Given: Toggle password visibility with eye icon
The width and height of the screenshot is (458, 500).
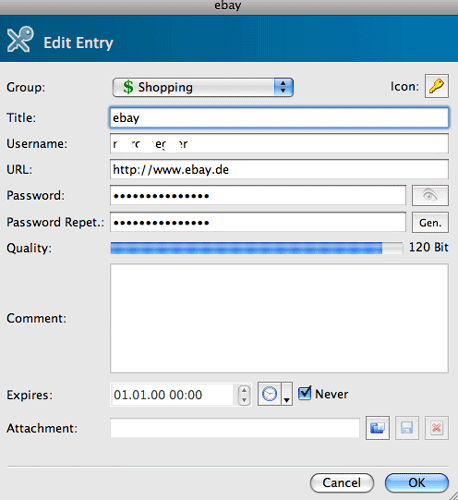Looking at the screenshot, I should click(430, 195).
